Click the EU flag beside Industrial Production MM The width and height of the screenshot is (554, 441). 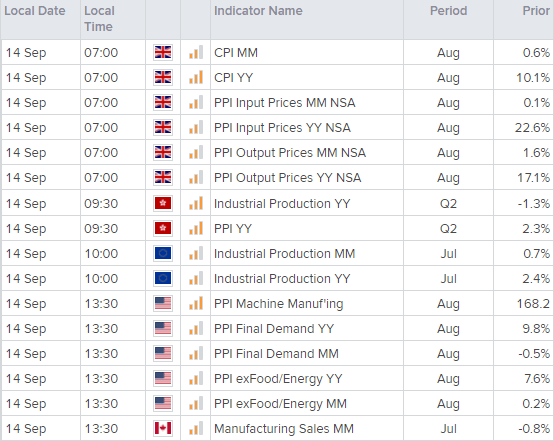point(163,253)
